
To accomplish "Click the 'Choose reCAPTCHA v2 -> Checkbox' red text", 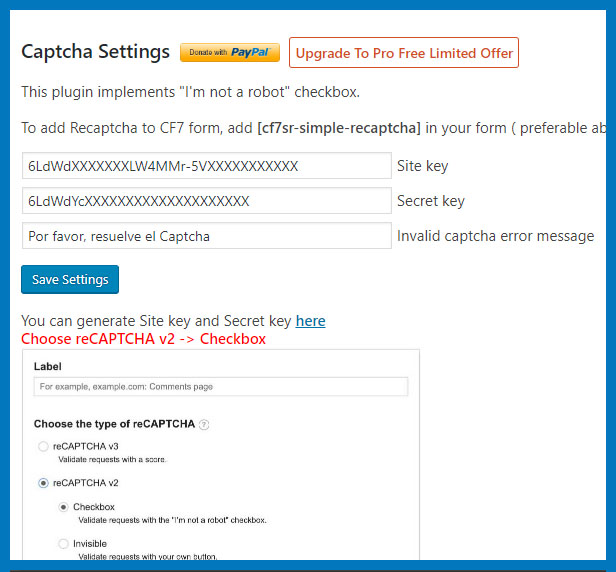I will [143, 339].
